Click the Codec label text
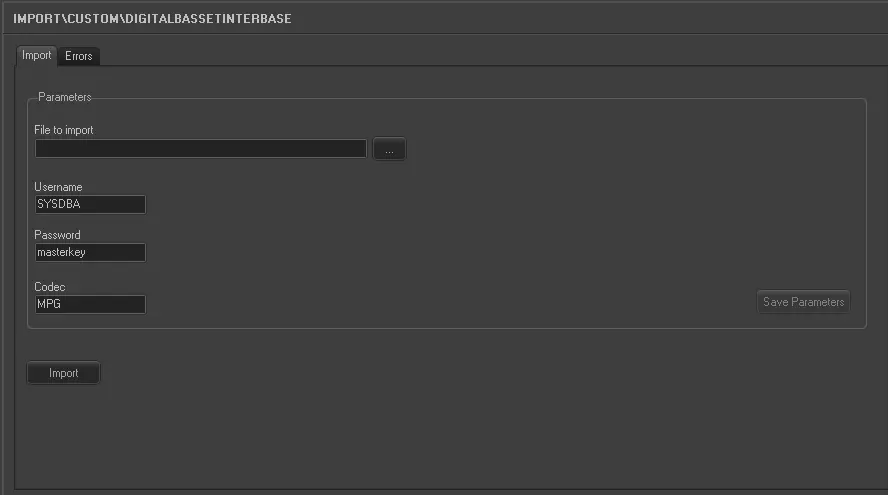The image size is (888, 495). (49, 287)
